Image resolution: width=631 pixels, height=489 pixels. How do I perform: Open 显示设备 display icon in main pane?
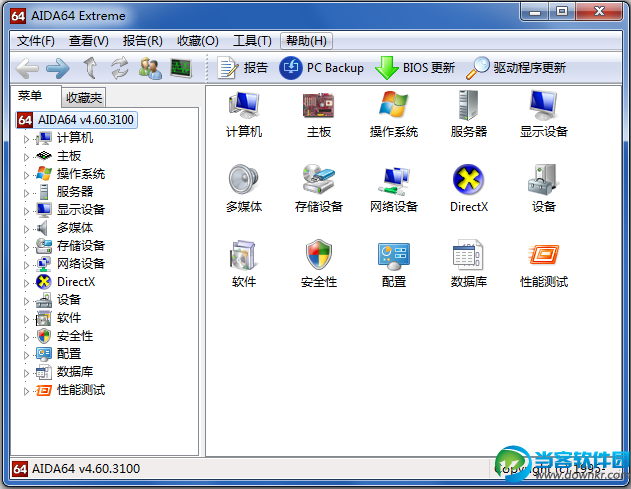tap(544, 115)
